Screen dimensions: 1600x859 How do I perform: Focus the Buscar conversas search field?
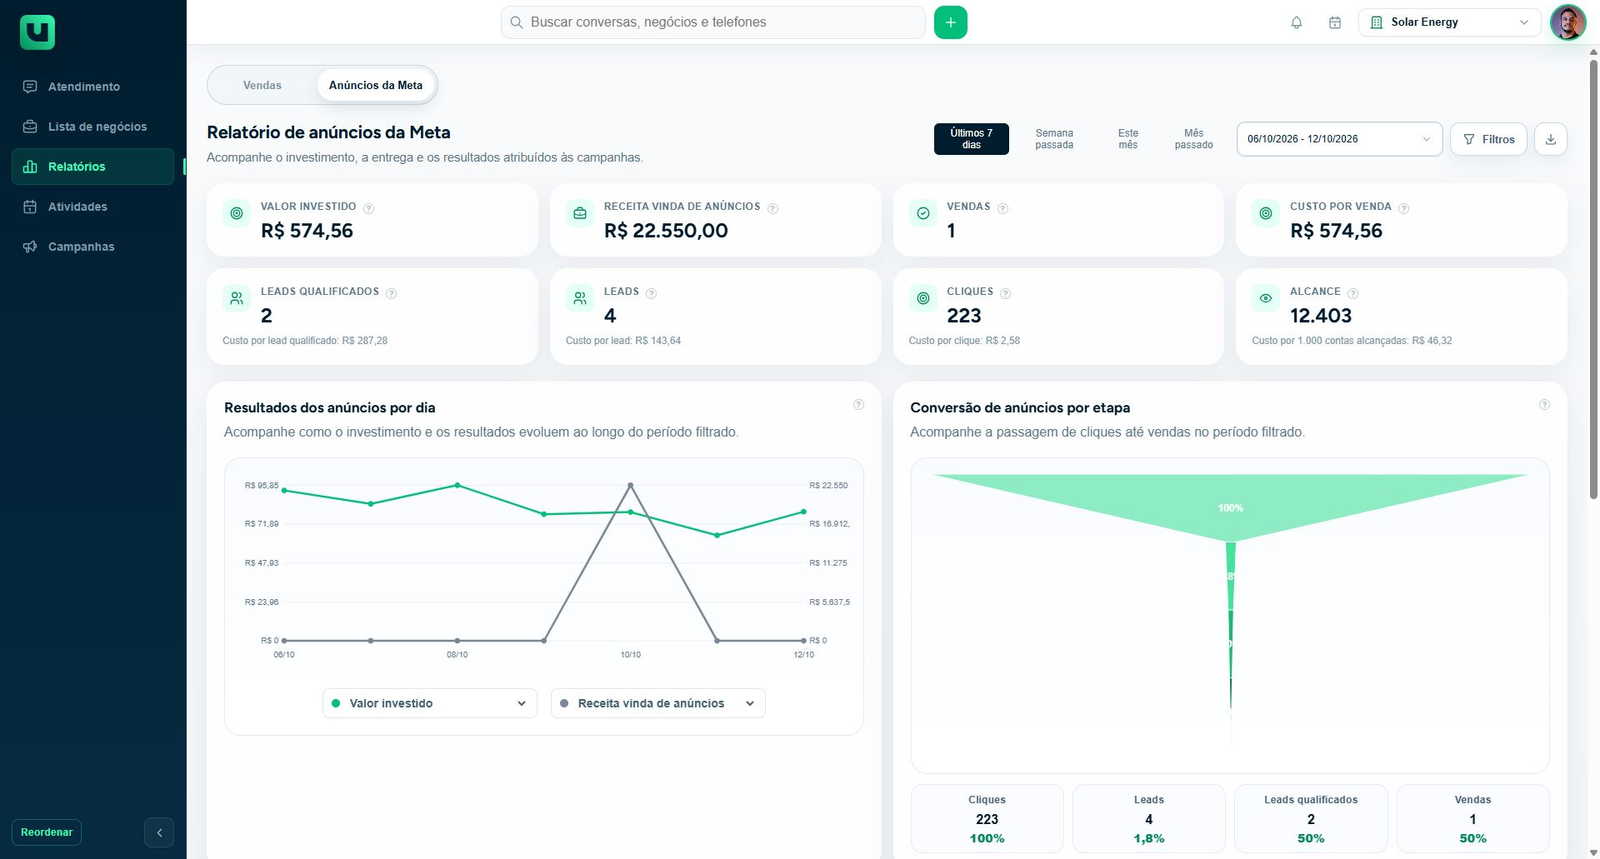coord(713,22)
